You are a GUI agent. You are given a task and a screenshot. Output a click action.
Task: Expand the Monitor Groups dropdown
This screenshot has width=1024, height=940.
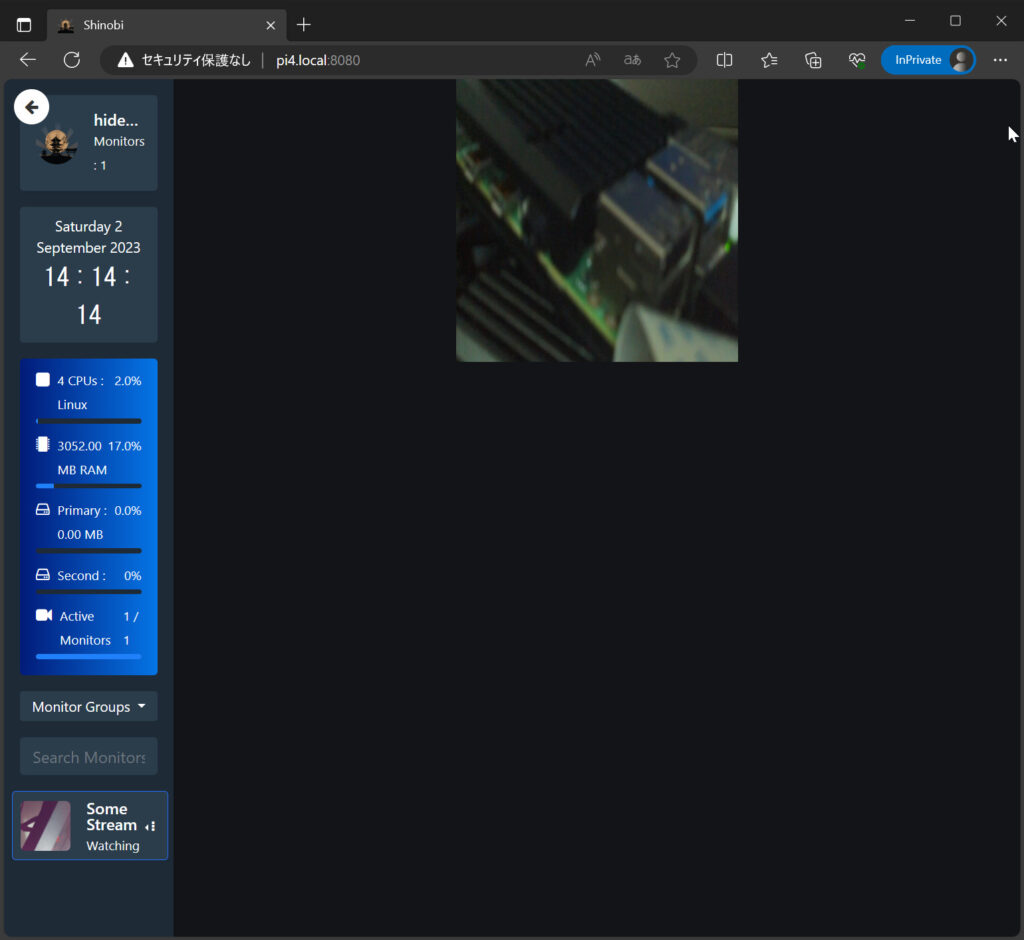click(x=88, y=706)
